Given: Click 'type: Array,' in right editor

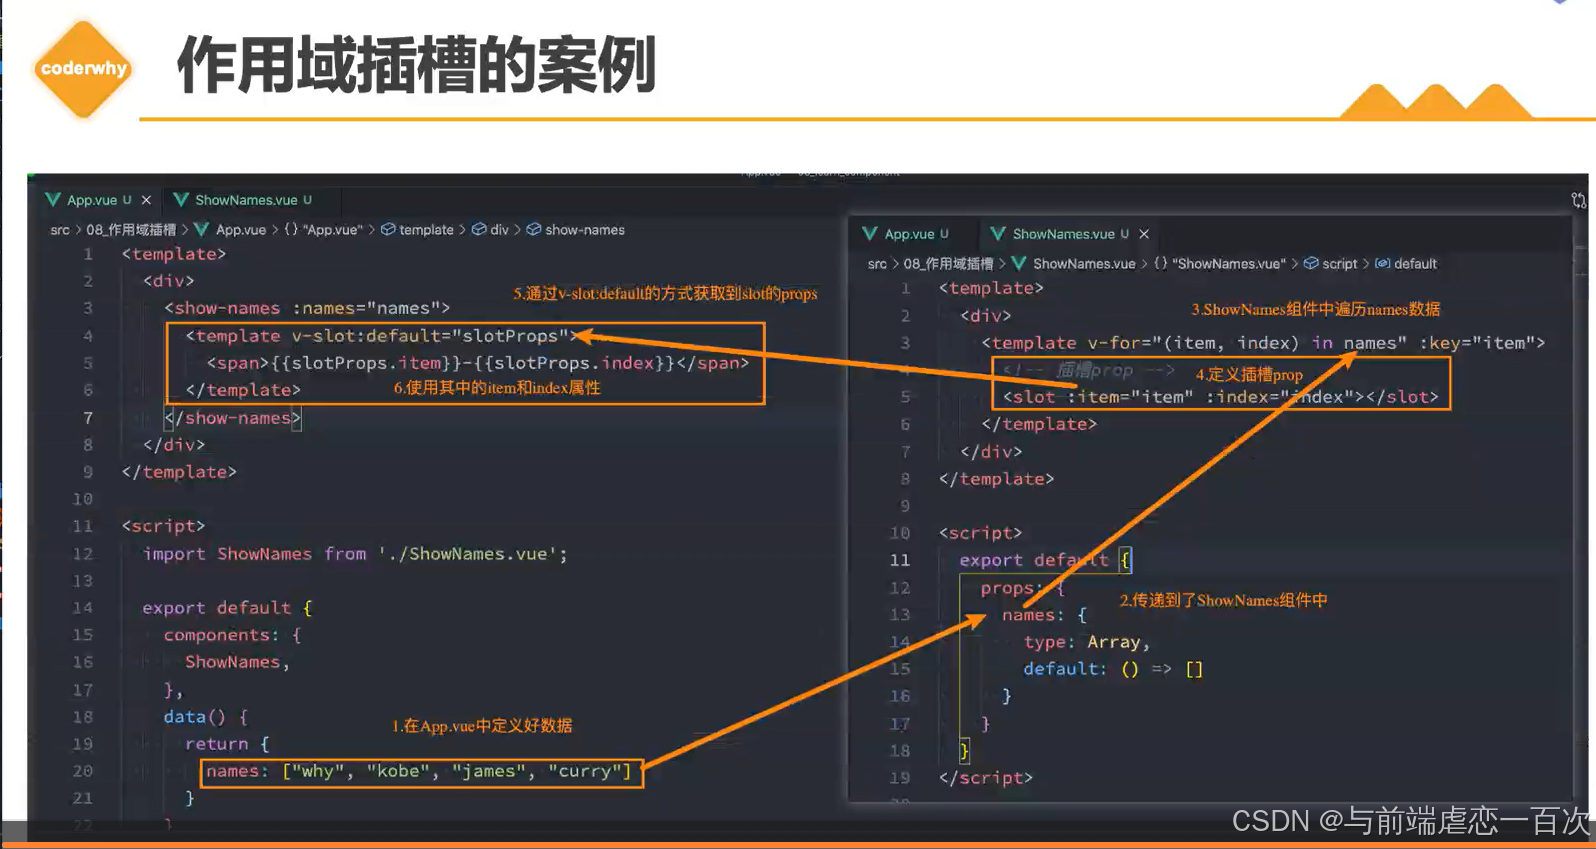Looking at the screenshot, I should [x=1087, y=642].
